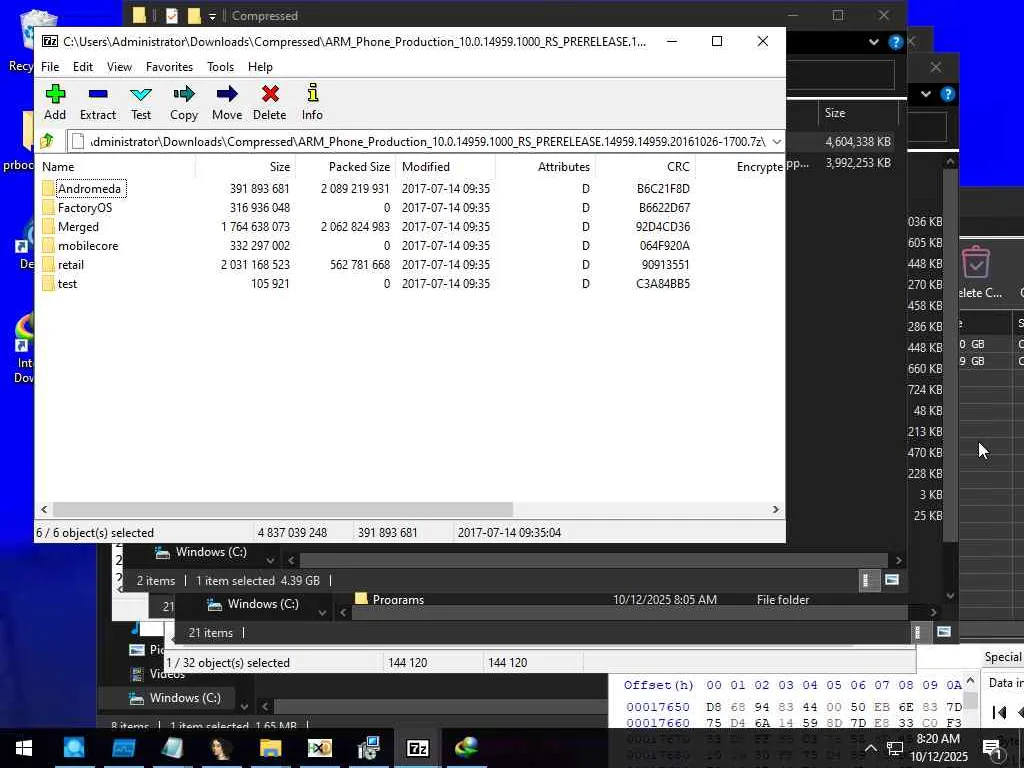
Task: Open archive Info from the toolbar
Action: pos(313,93)
